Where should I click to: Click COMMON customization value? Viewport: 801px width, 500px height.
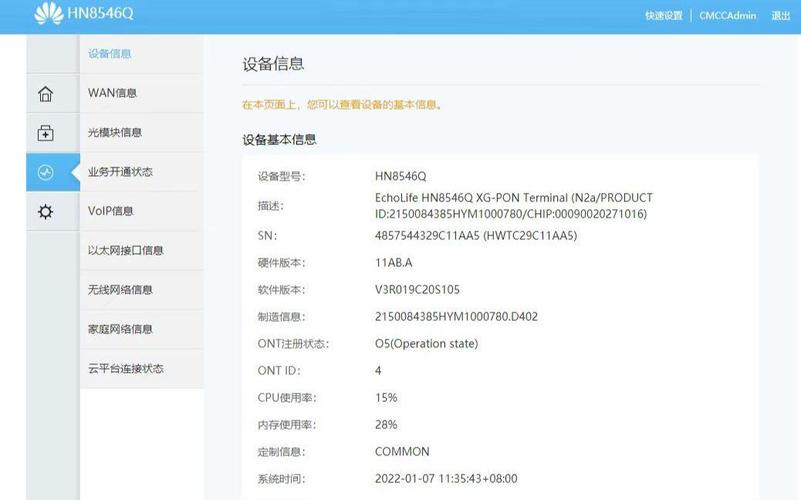coord(402,452)
